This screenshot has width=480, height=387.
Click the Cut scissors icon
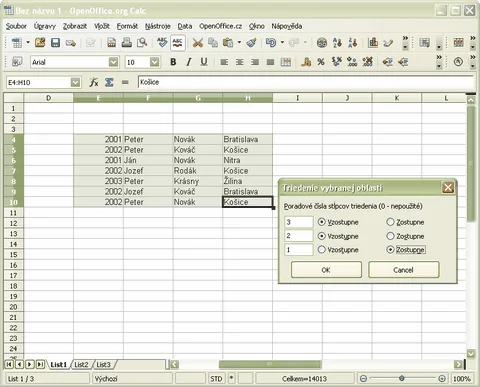(198, 43)
